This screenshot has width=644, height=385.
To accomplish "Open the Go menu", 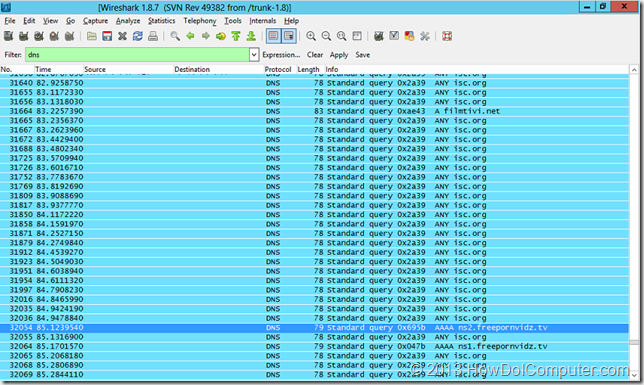I will tap(71, 21).
